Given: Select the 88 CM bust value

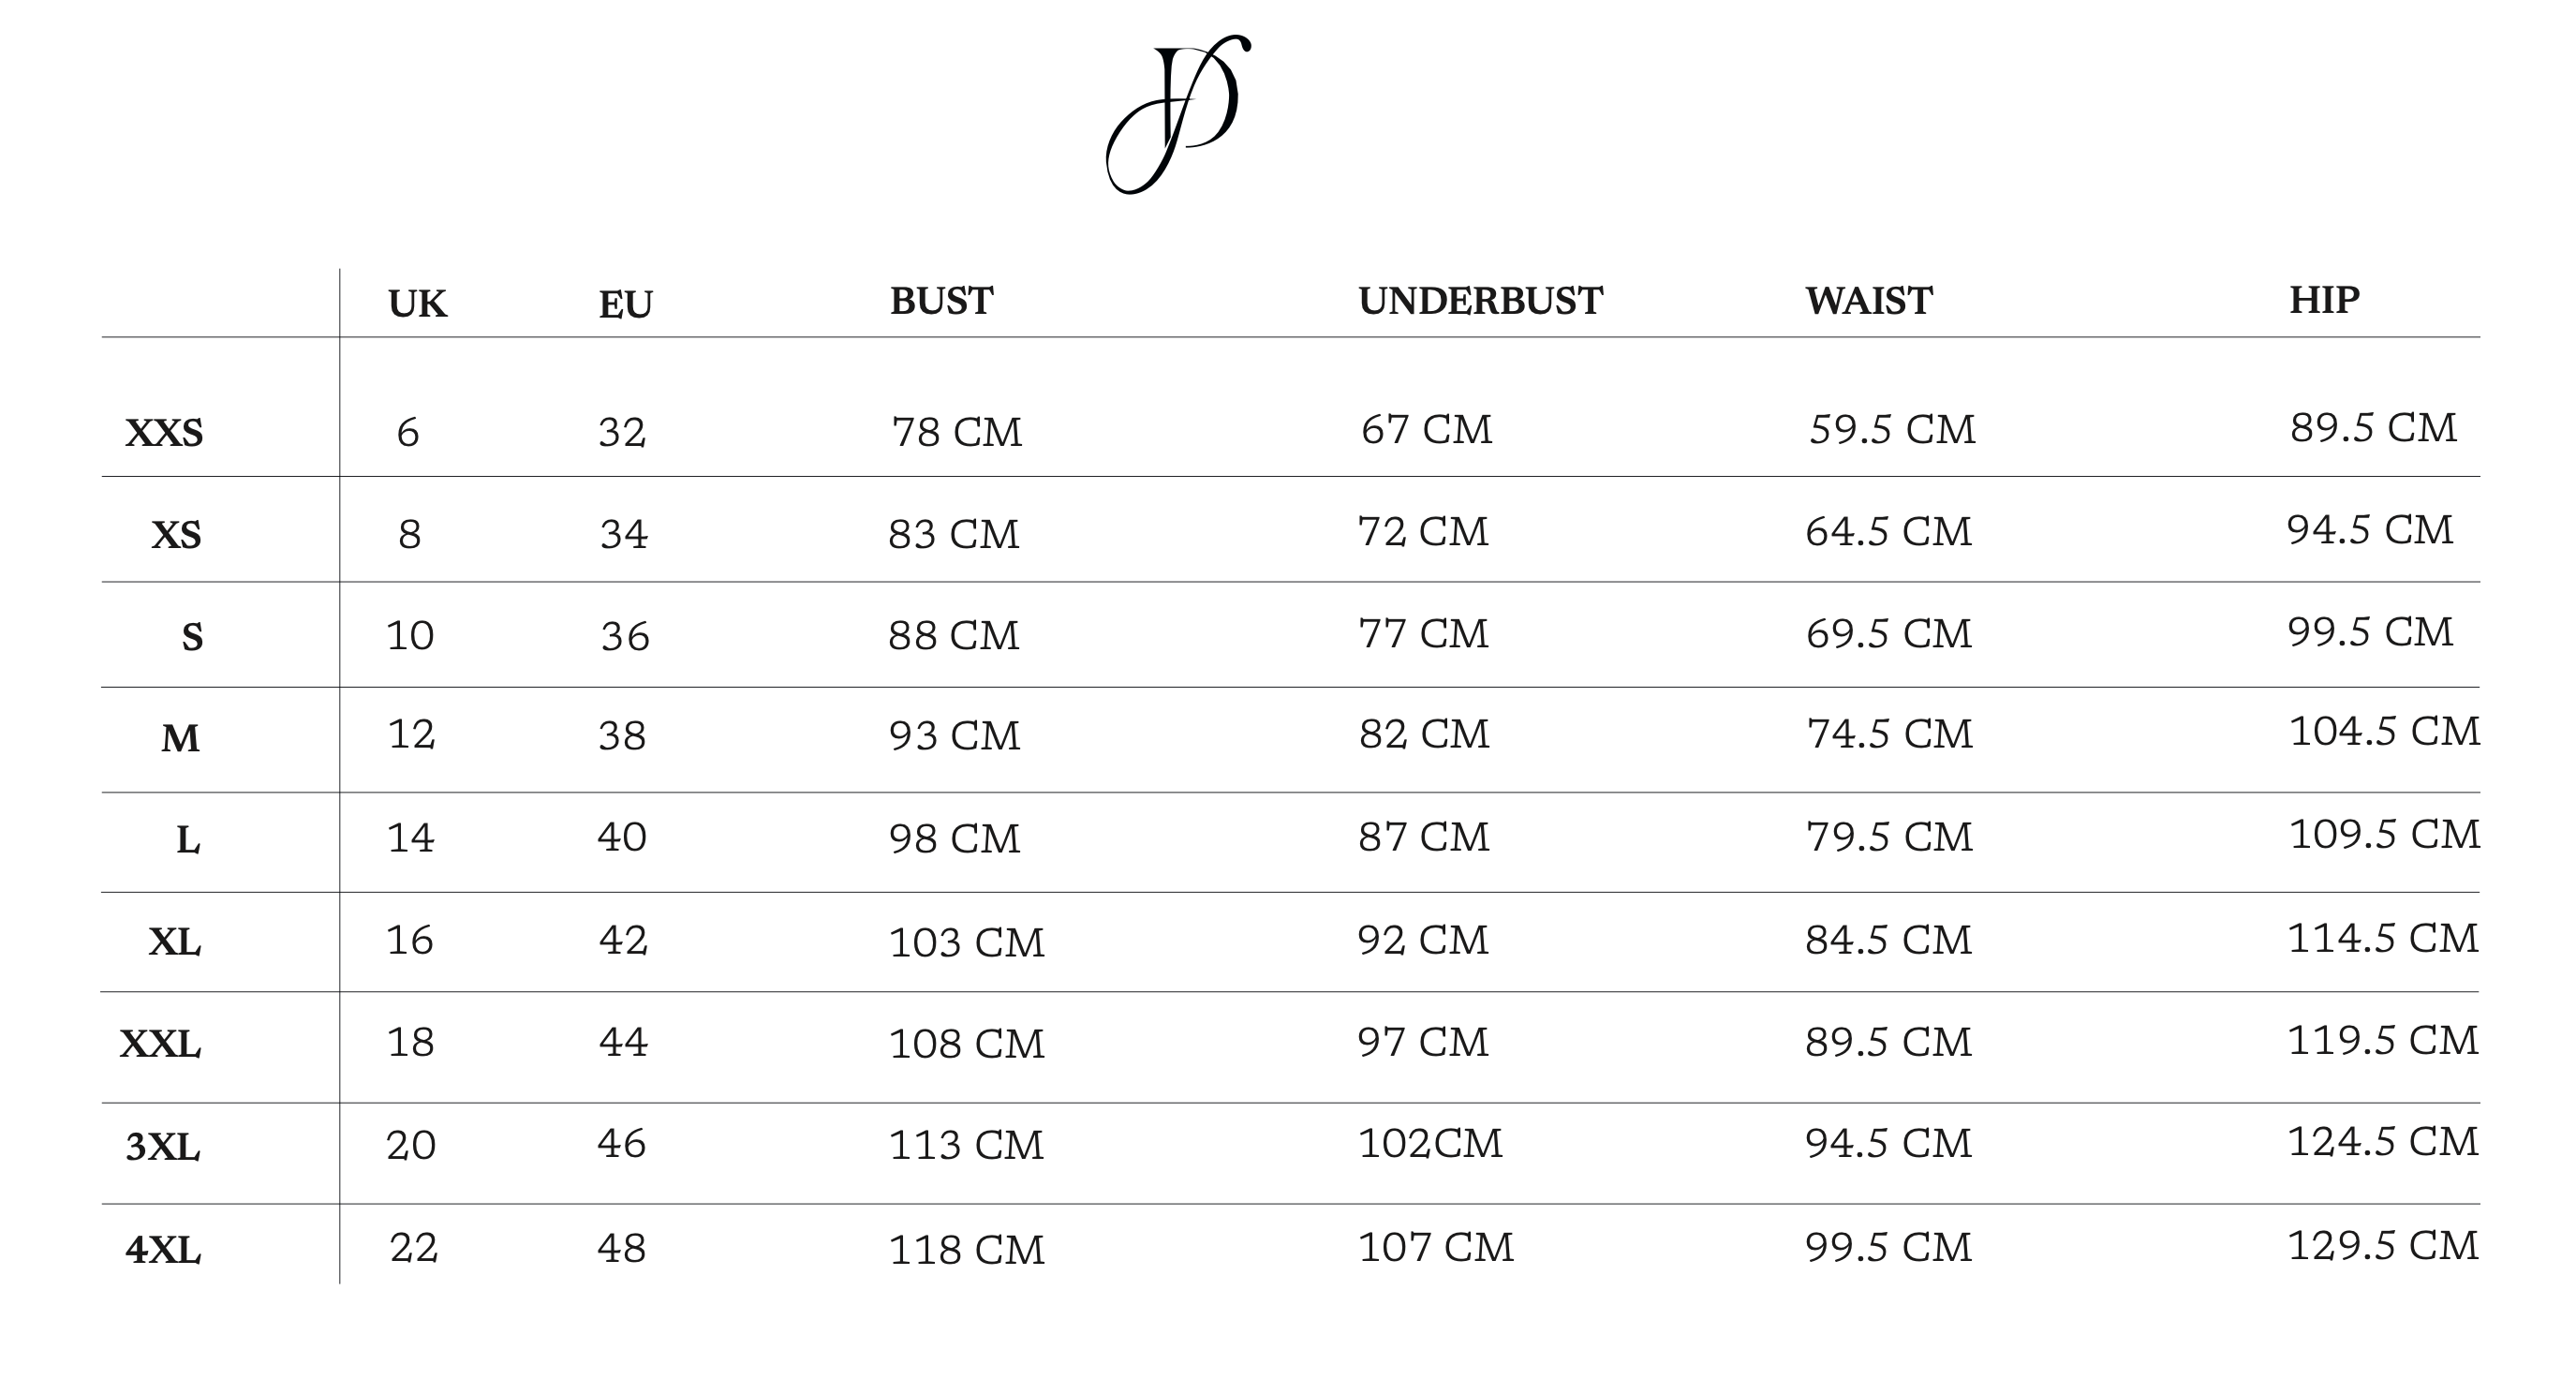Looking at the screenshot, I should (953, 635).
